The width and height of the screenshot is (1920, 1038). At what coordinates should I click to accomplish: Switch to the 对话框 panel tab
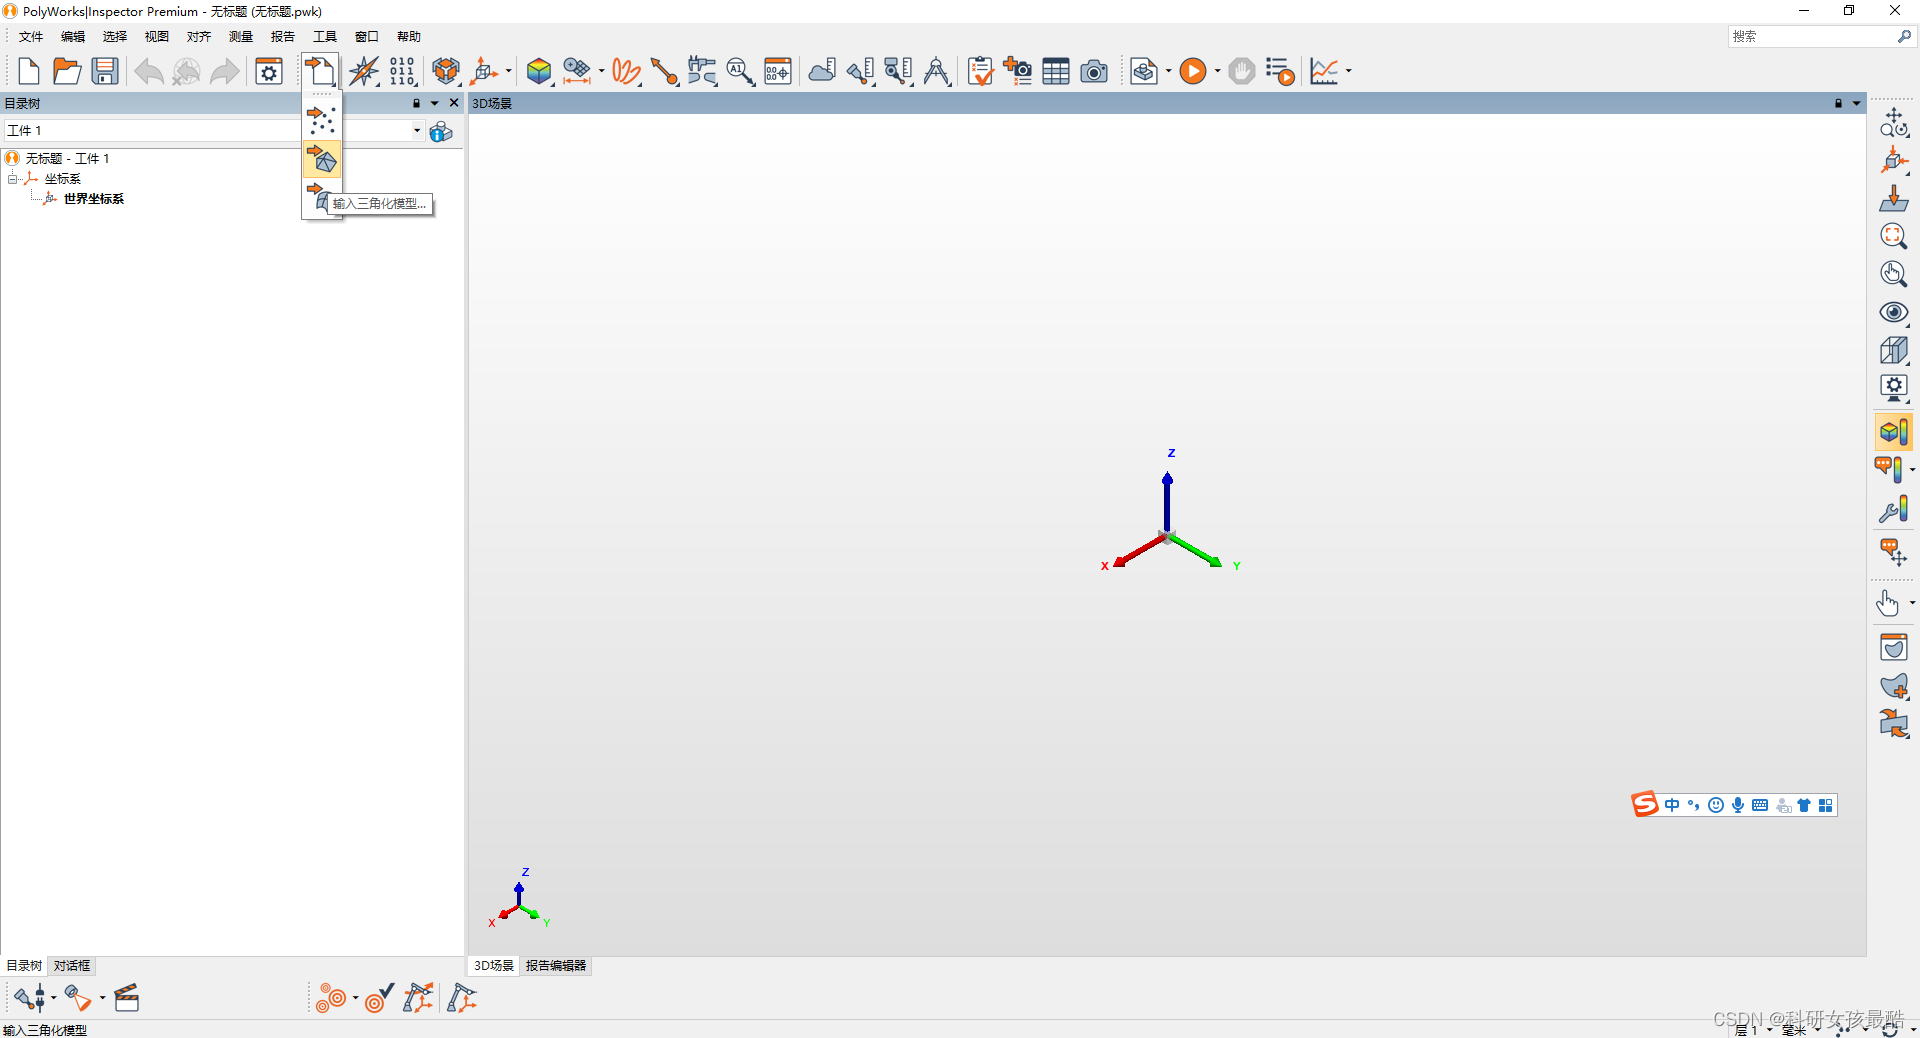71,966
